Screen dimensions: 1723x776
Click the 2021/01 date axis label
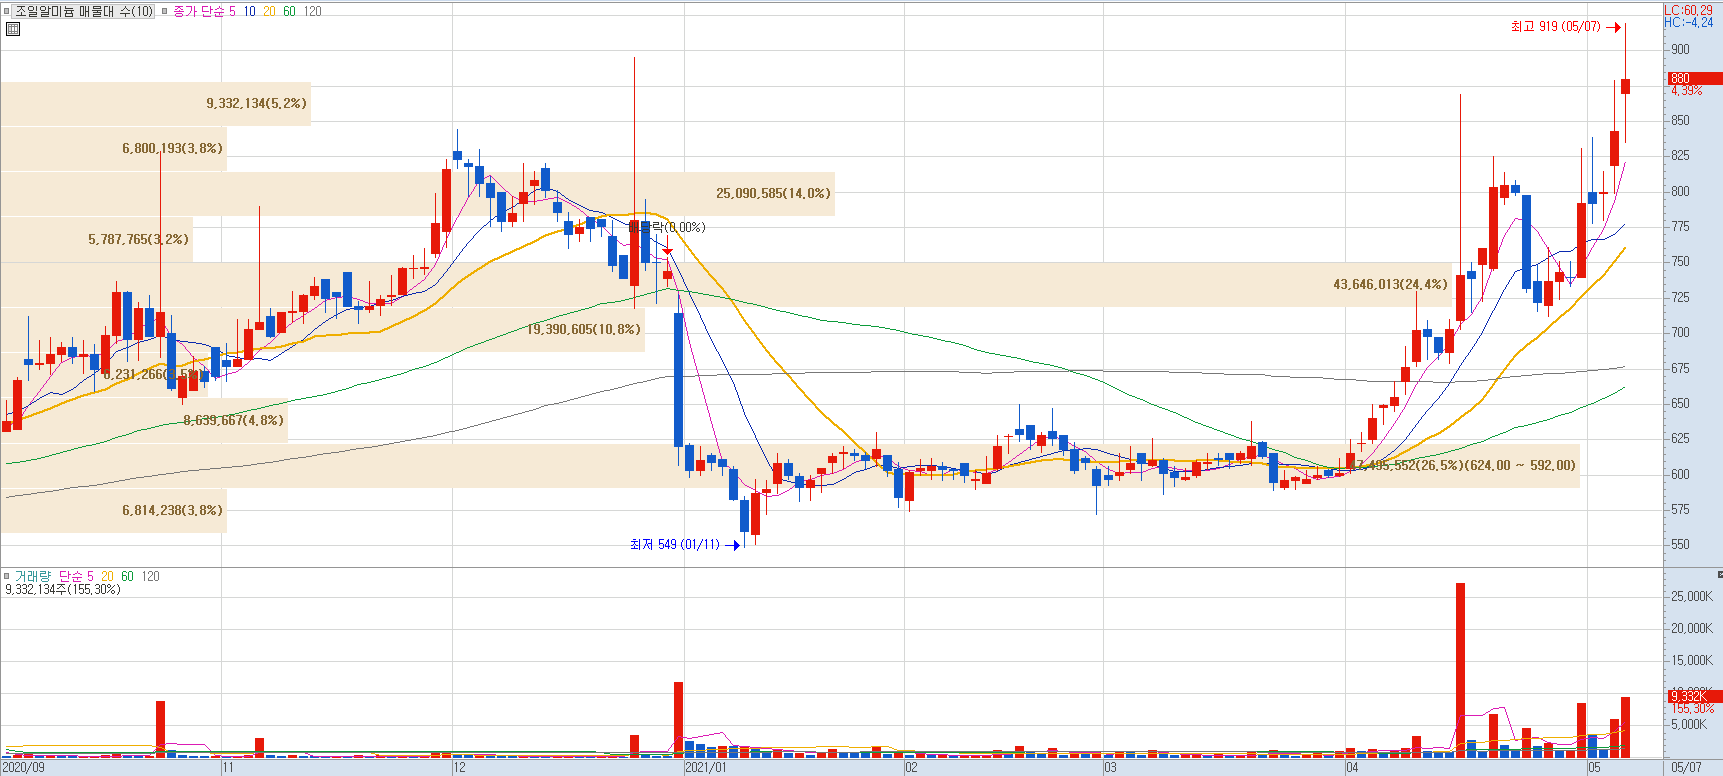(706, 768)
